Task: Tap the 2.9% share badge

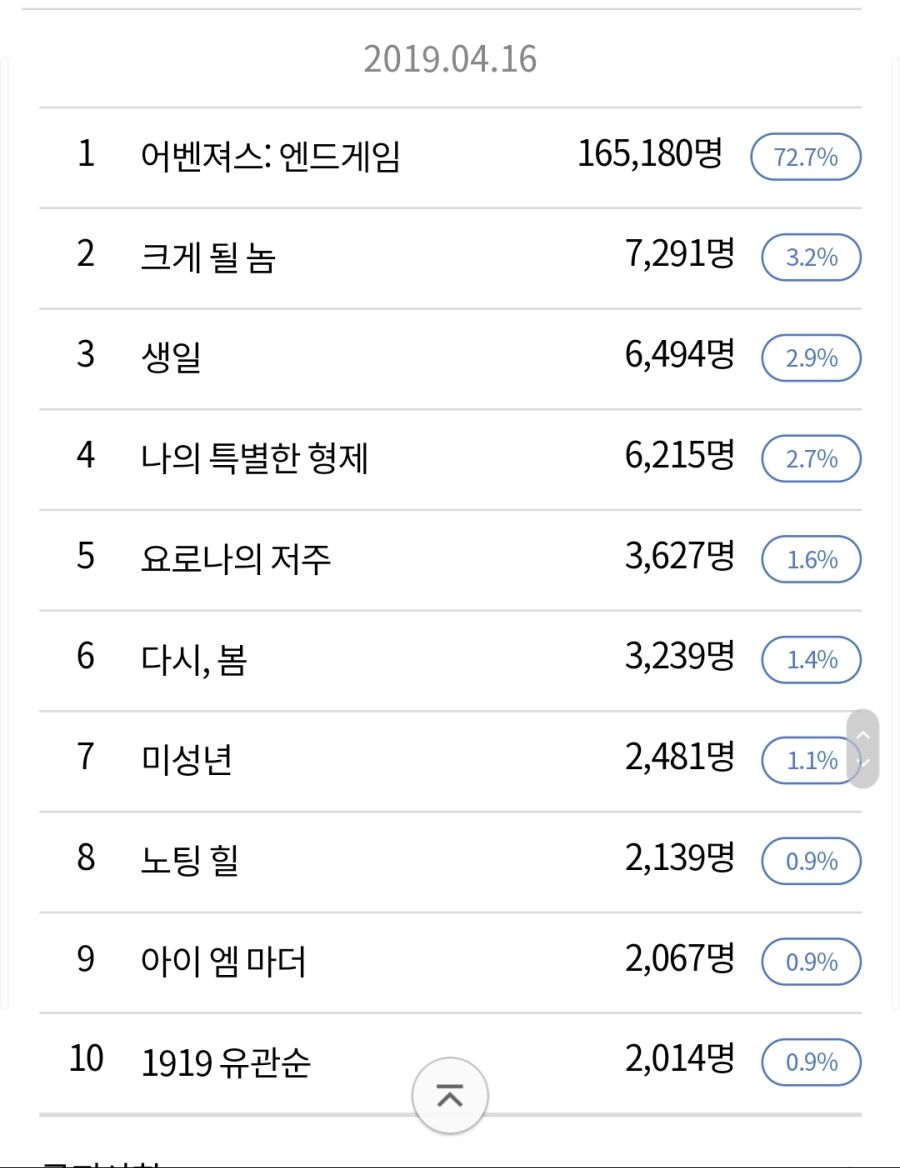Action: (x=811, y=358)
